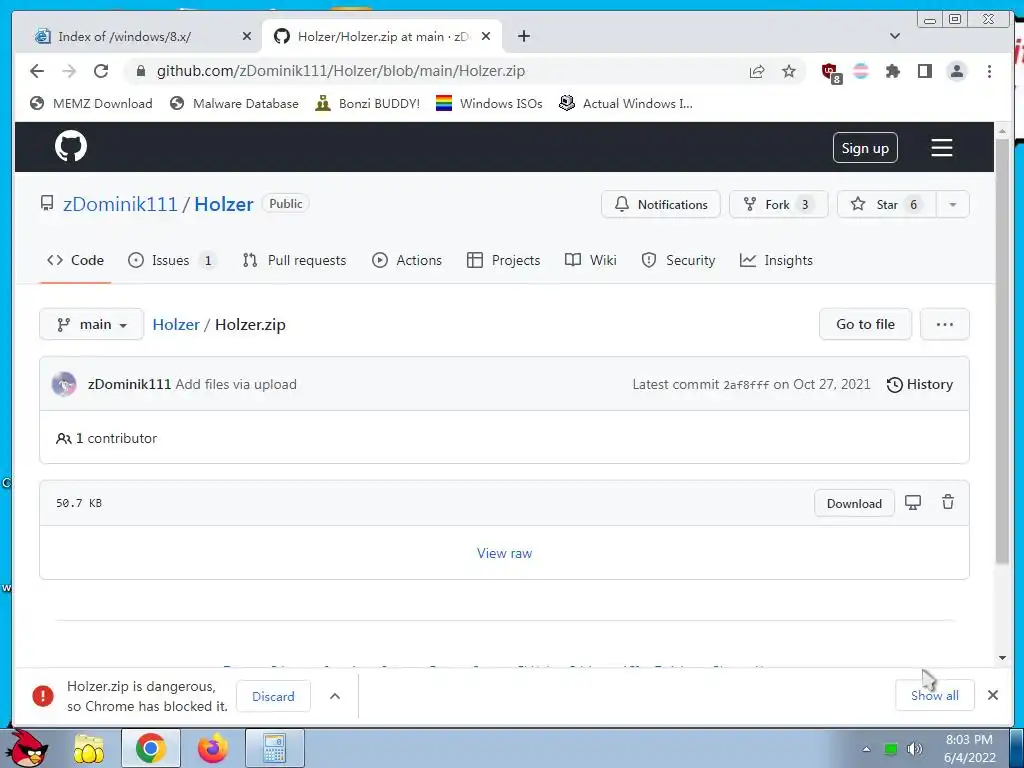This screenshot has width=1024, height=768.
Task: Click the page vertical scrollbar thumb
Action: pyautogui.click(x=1002, y=351)
